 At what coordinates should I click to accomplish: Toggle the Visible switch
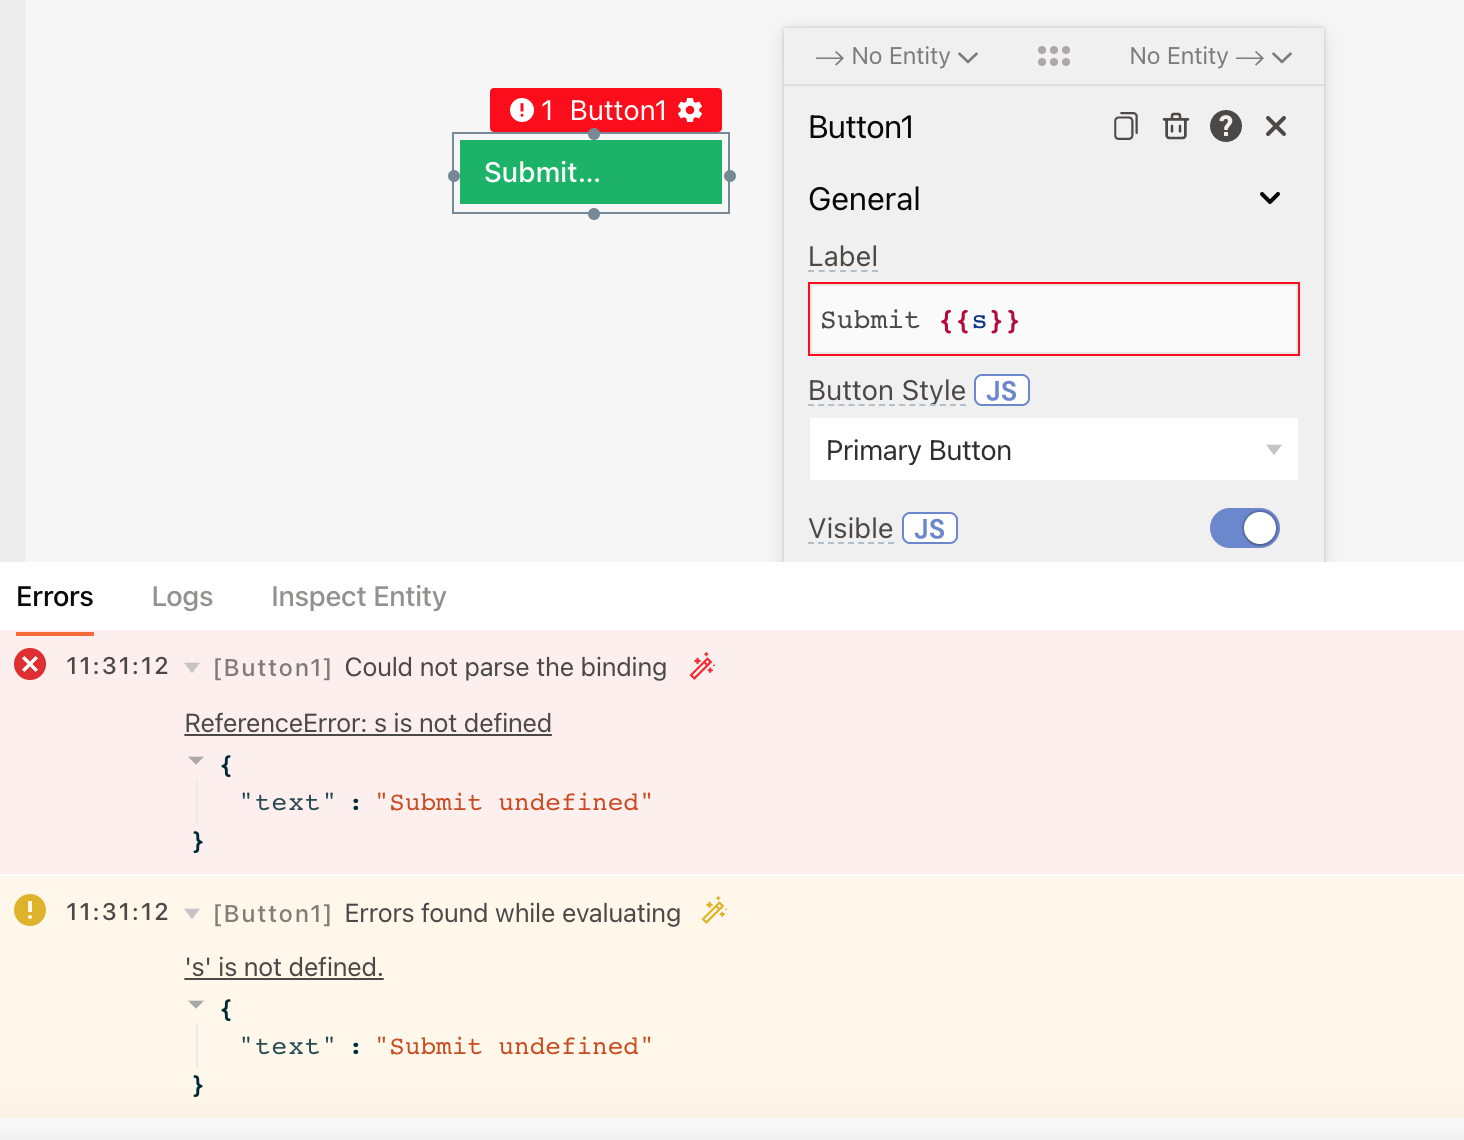point(1245,528)
